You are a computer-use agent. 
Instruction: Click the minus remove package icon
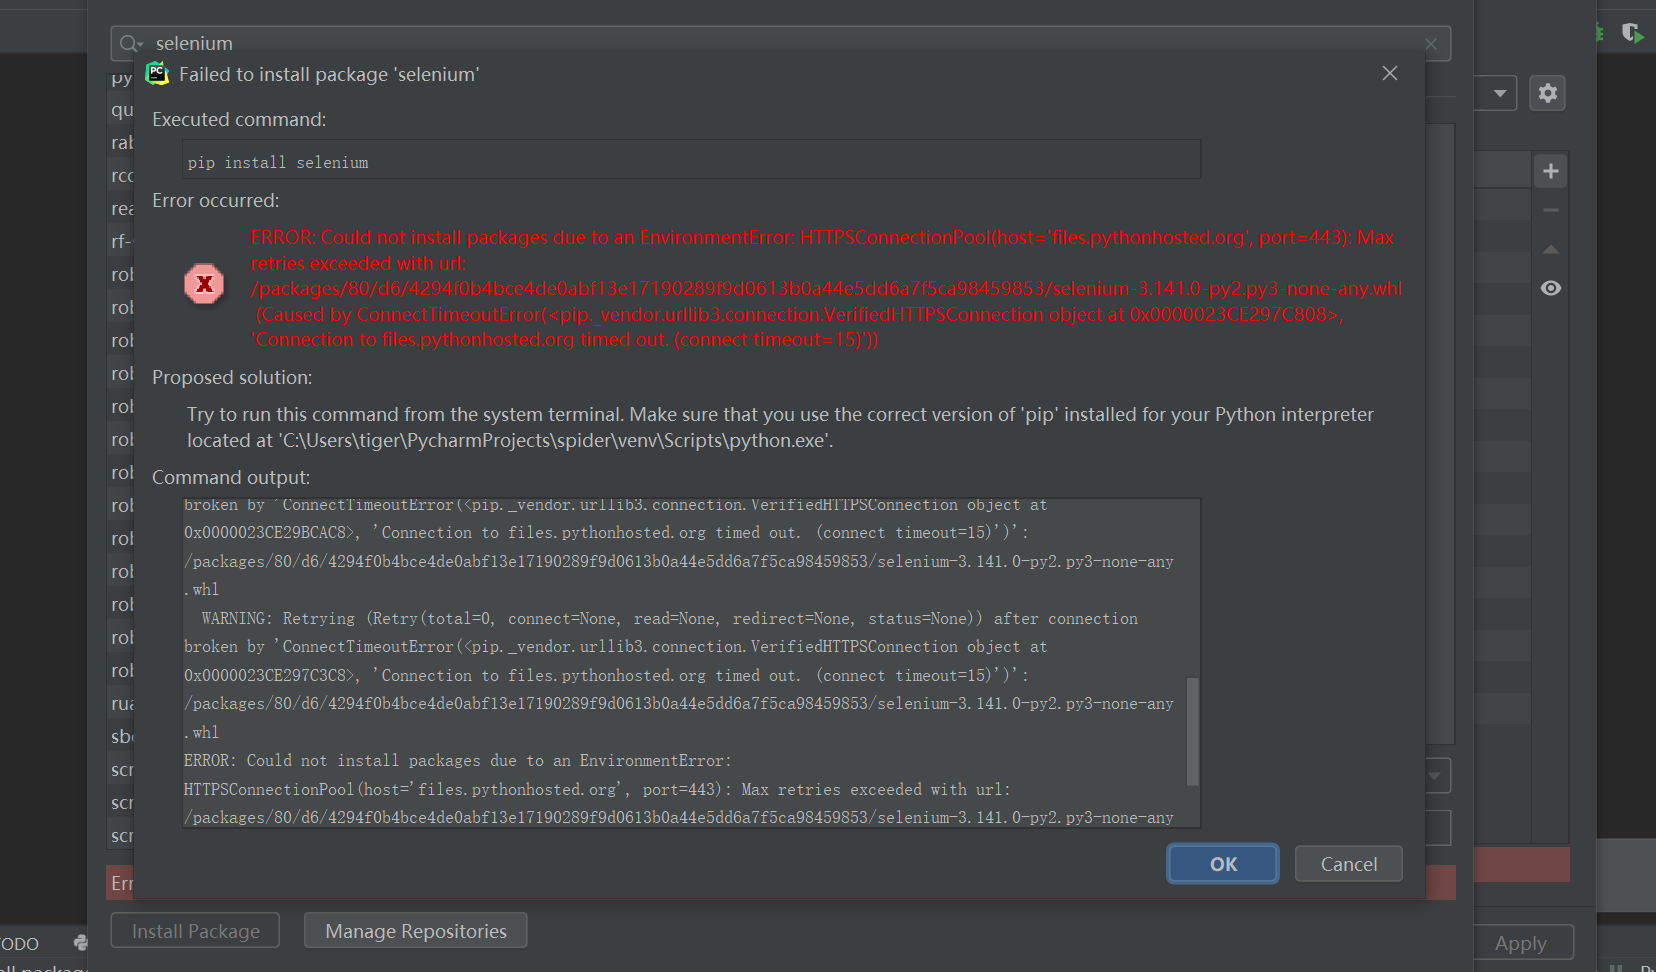pos(1550,210)
